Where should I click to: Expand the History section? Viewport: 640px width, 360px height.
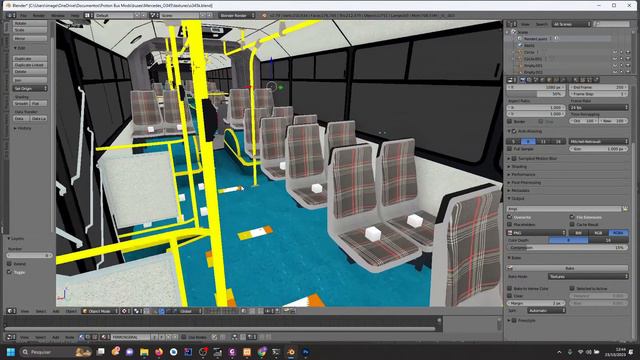[22, 128]
